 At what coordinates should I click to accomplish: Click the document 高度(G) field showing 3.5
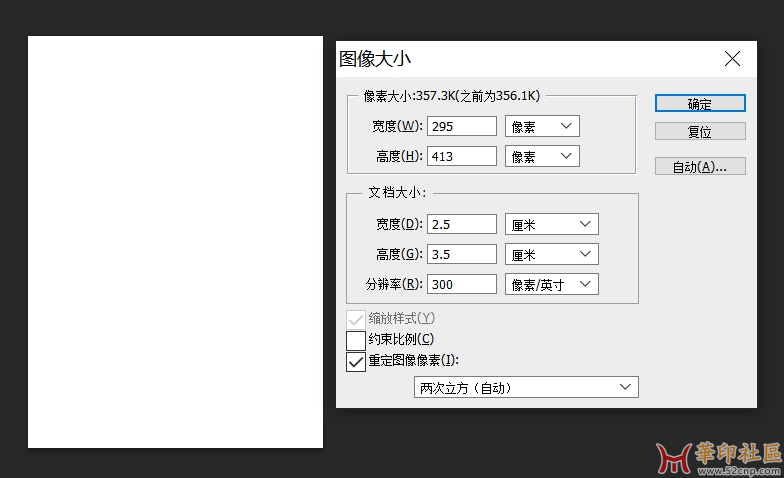(x=461, y=254)
